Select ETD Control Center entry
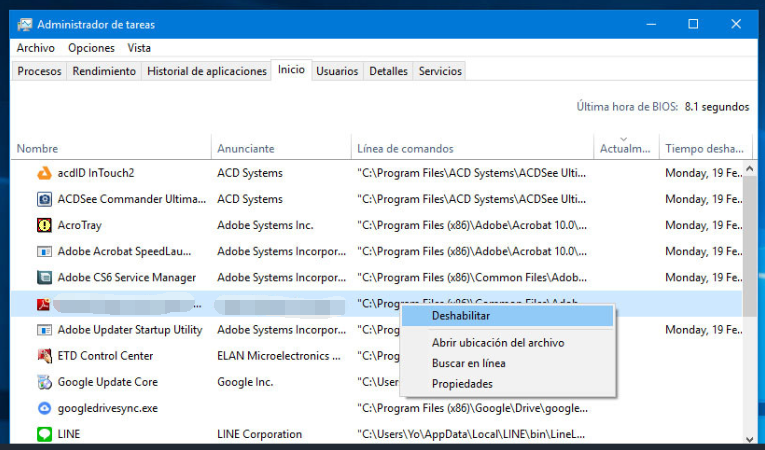 [x=105, y=356]
